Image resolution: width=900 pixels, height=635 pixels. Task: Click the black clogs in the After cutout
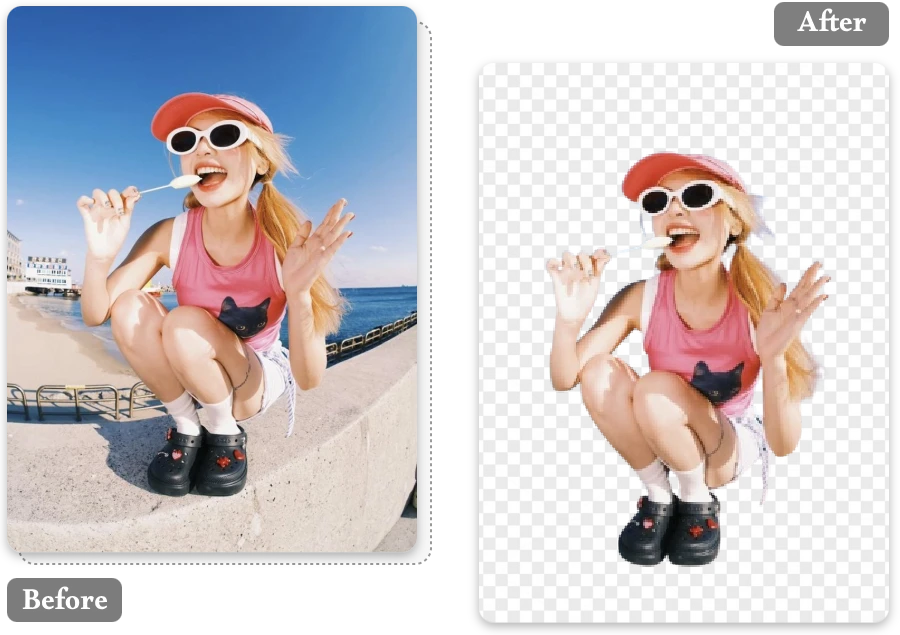[670, 526]
